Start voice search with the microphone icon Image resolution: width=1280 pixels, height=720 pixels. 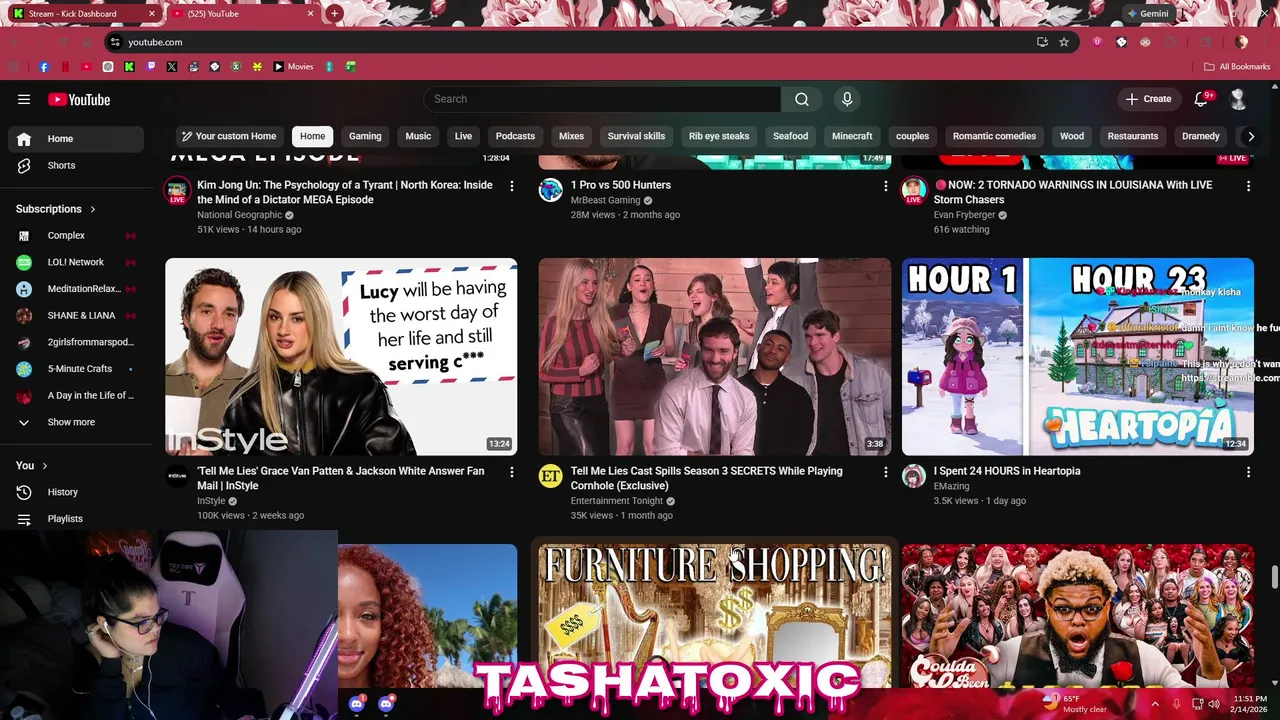click(x=847, y=99)
